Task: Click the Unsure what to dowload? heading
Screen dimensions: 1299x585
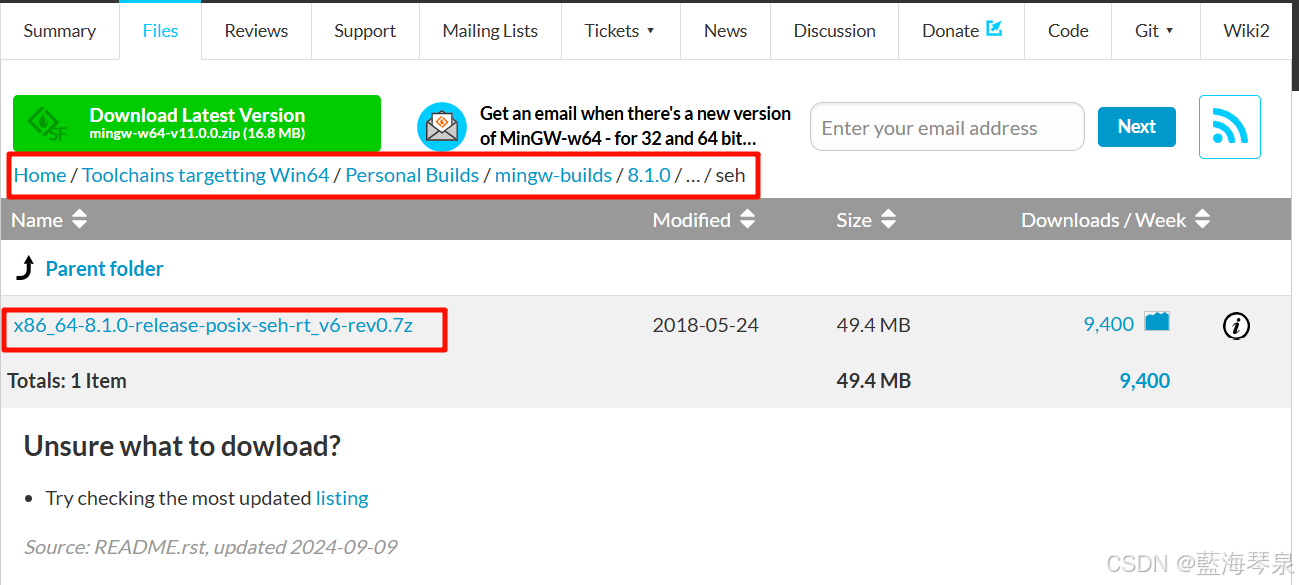Action: click(182, 446)
